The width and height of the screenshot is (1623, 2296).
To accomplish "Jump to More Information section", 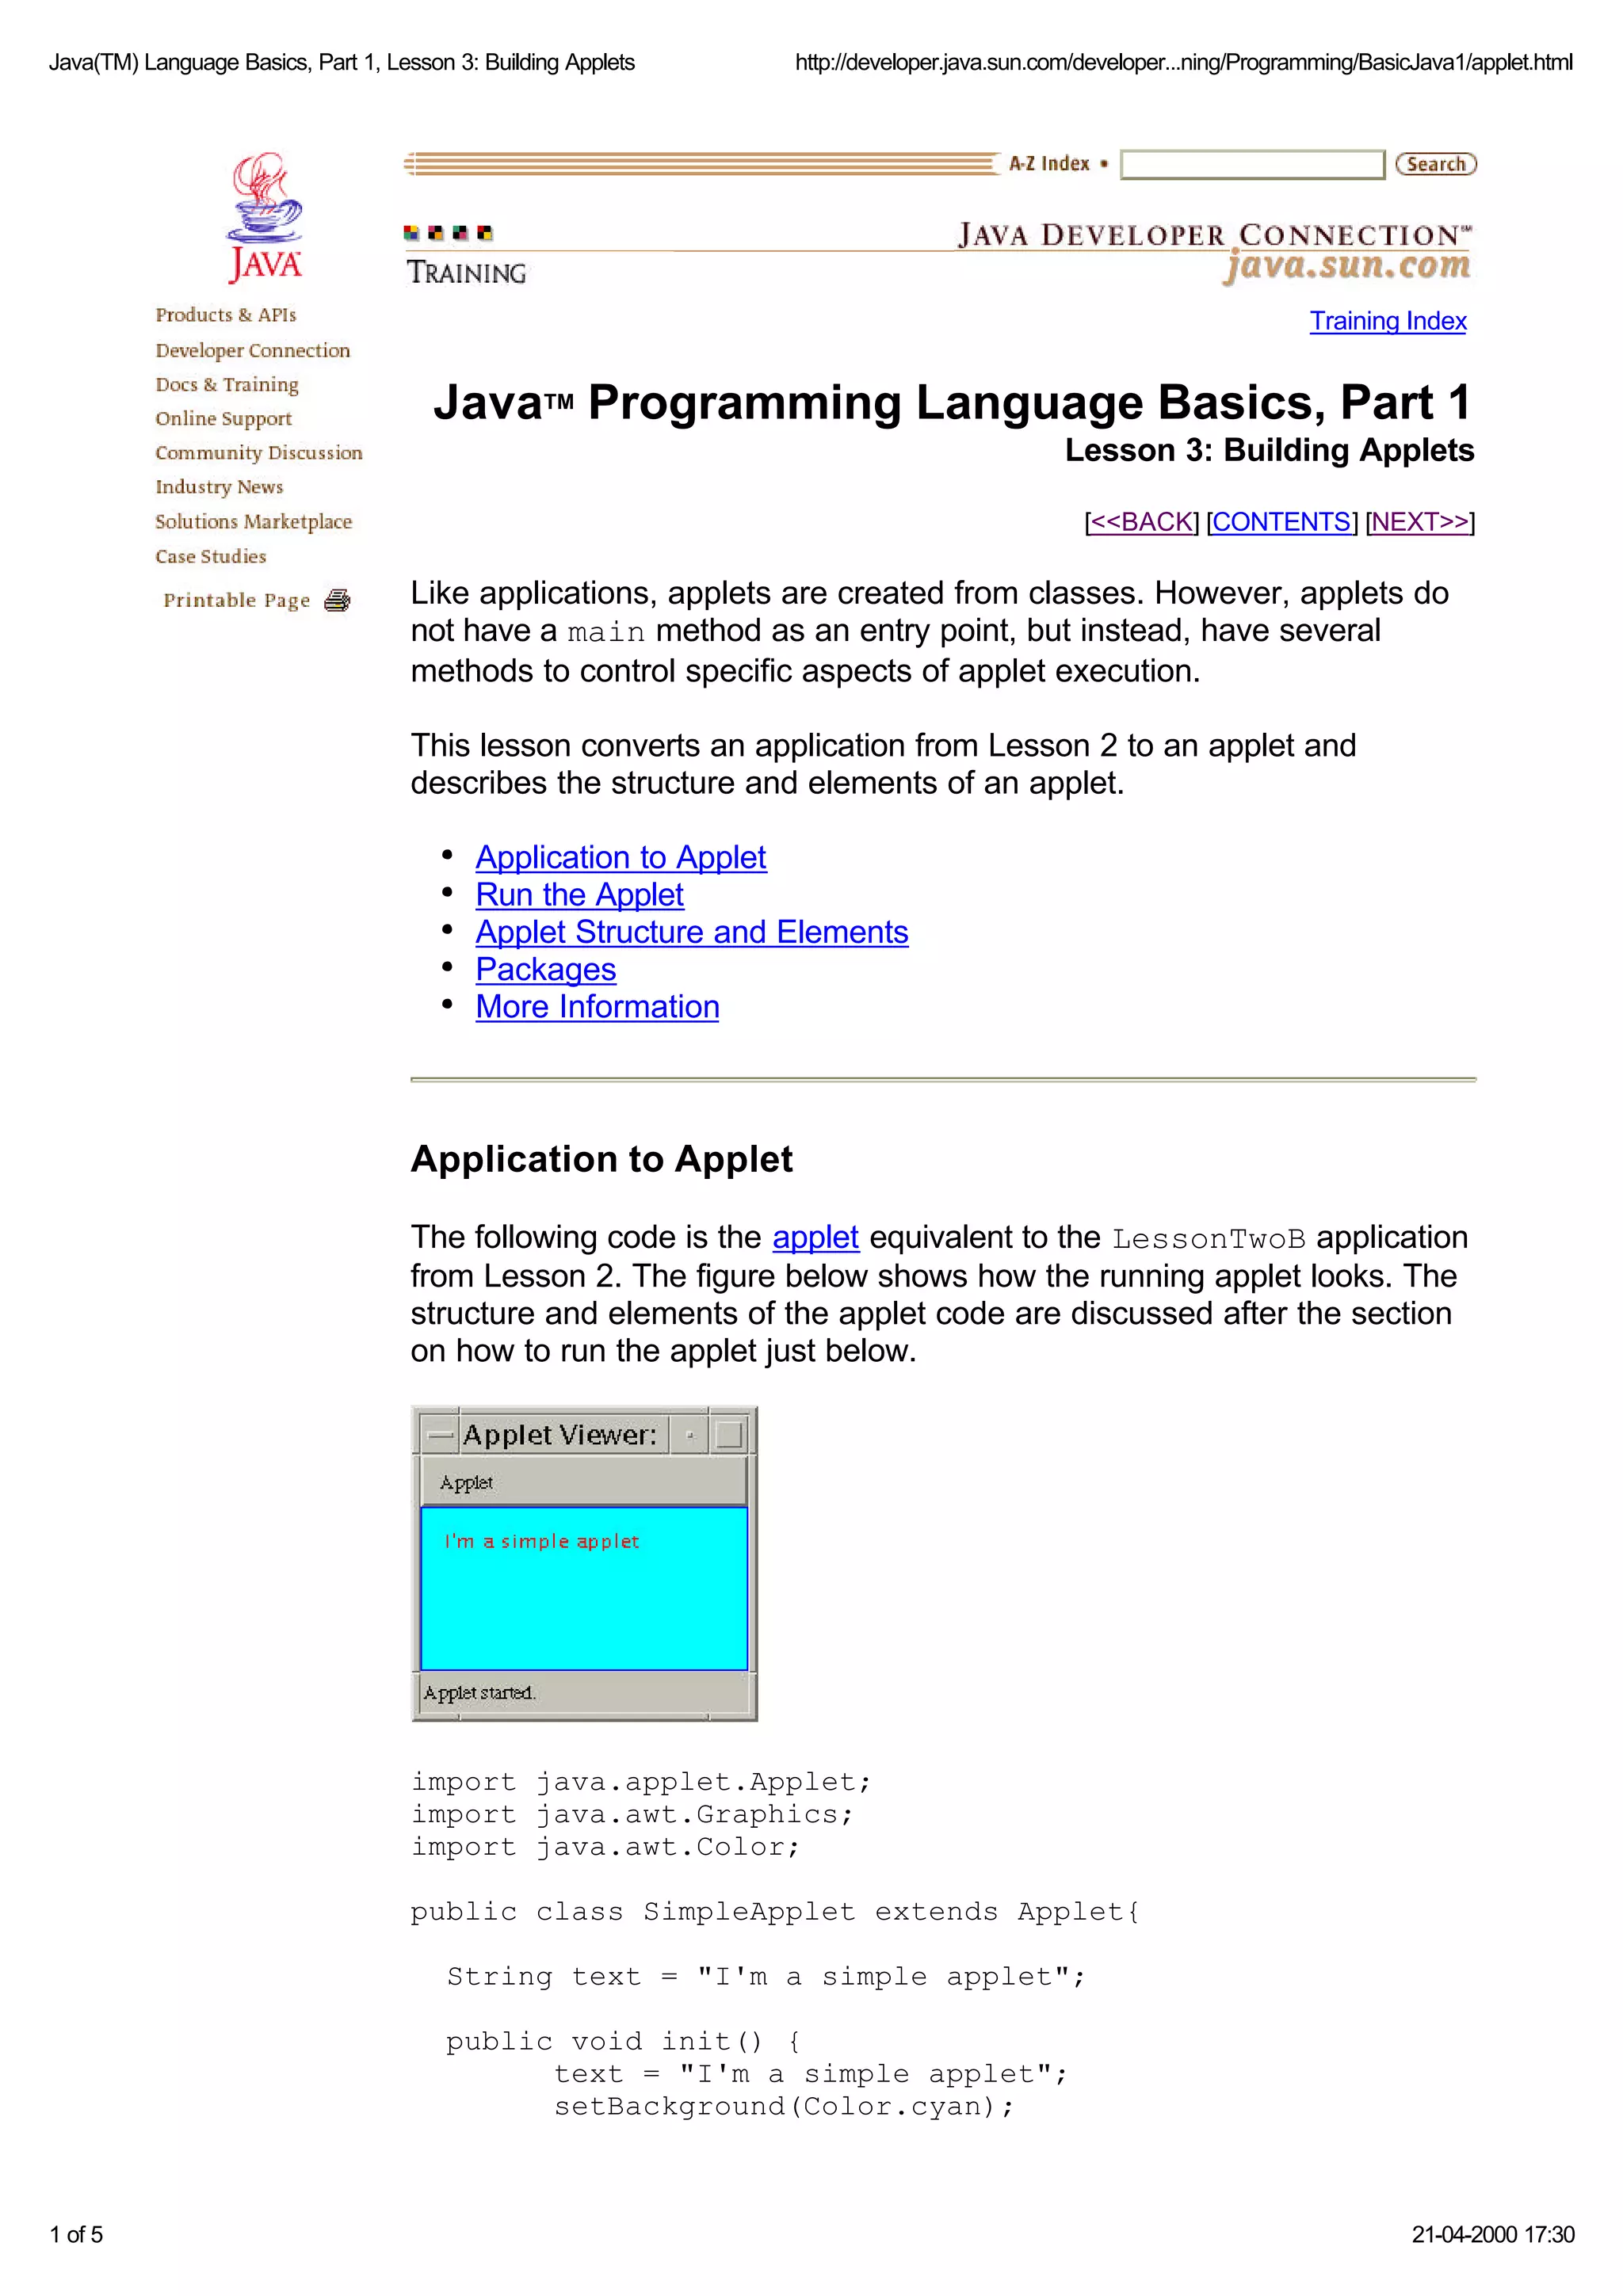I will [597, 1007].
